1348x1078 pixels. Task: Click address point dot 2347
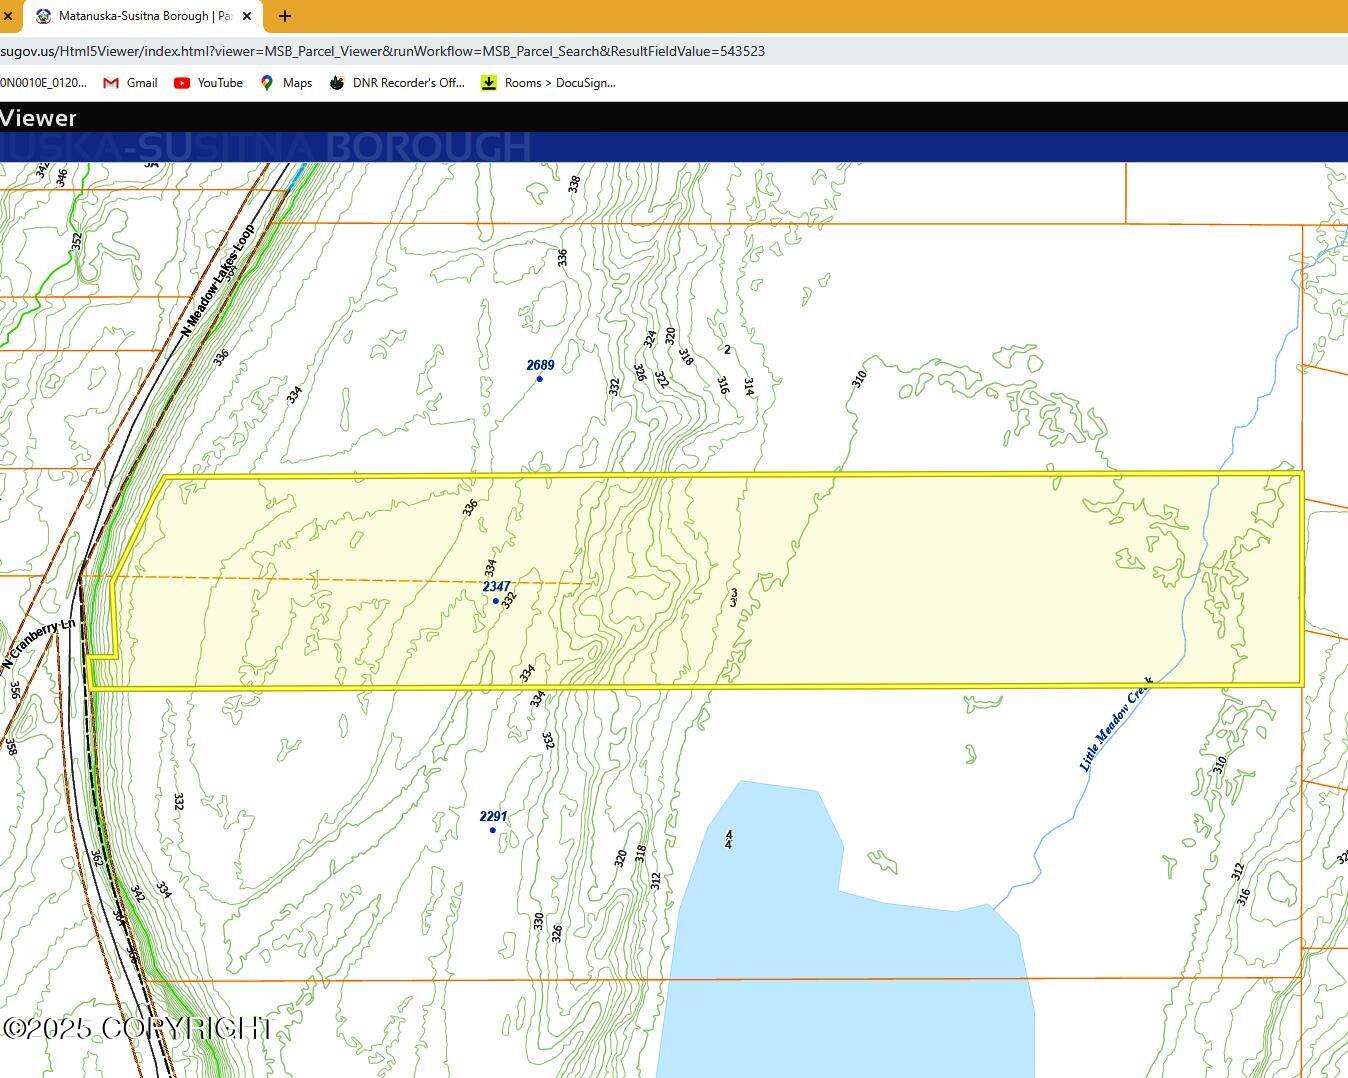[496, 601]
